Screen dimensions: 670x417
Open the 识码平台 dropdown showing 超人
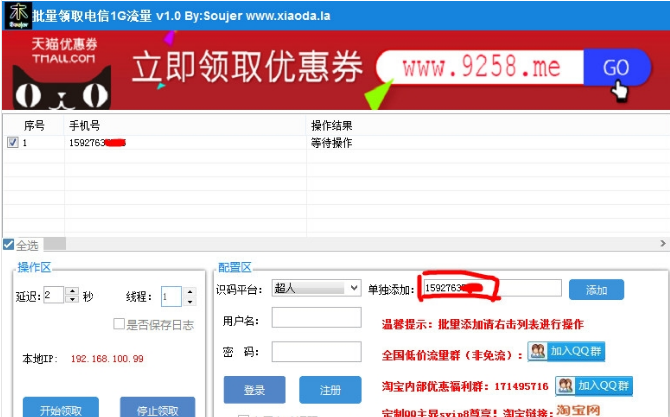[316, 288]
